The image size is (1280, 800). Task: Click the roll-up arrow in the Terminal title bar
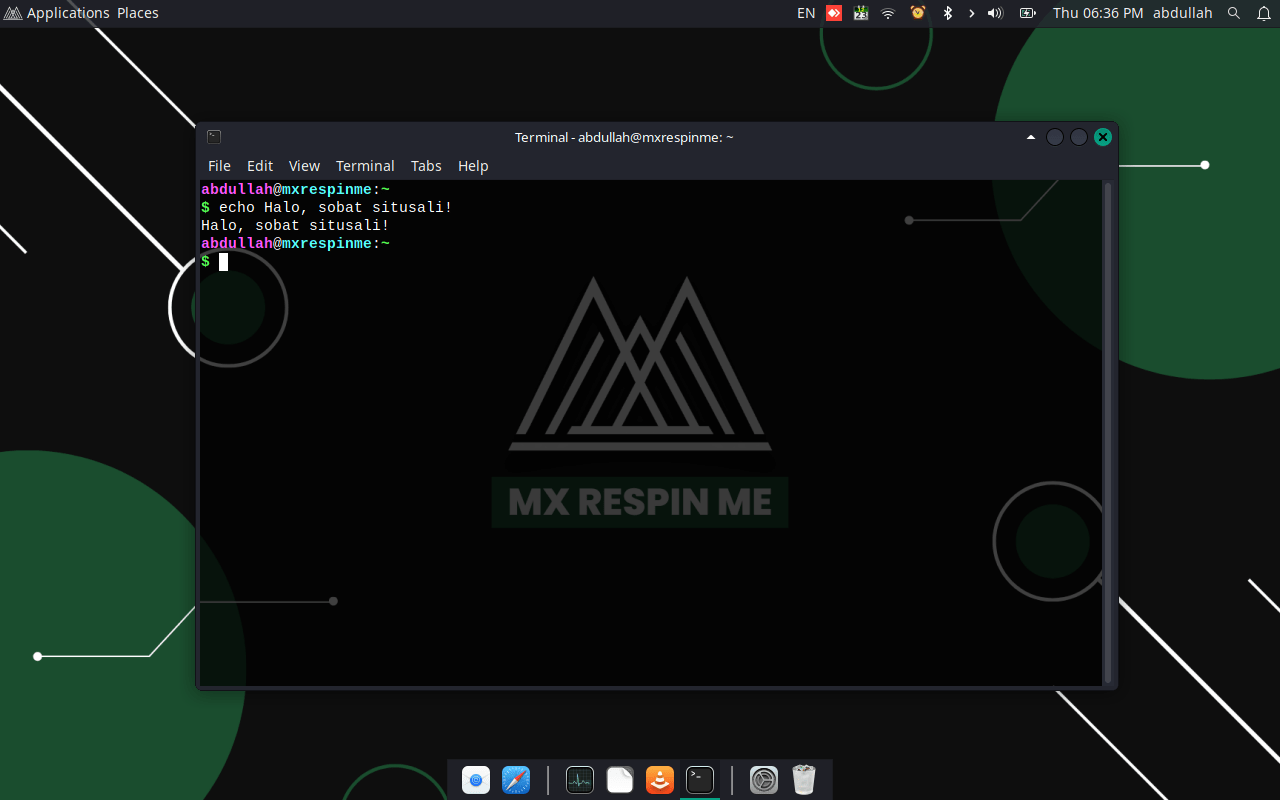coord(1031,137)
